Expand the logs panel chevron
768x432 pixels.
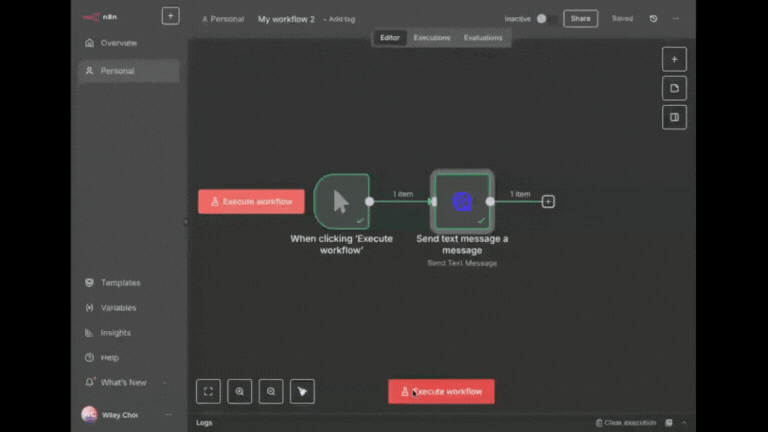(684, 423)
